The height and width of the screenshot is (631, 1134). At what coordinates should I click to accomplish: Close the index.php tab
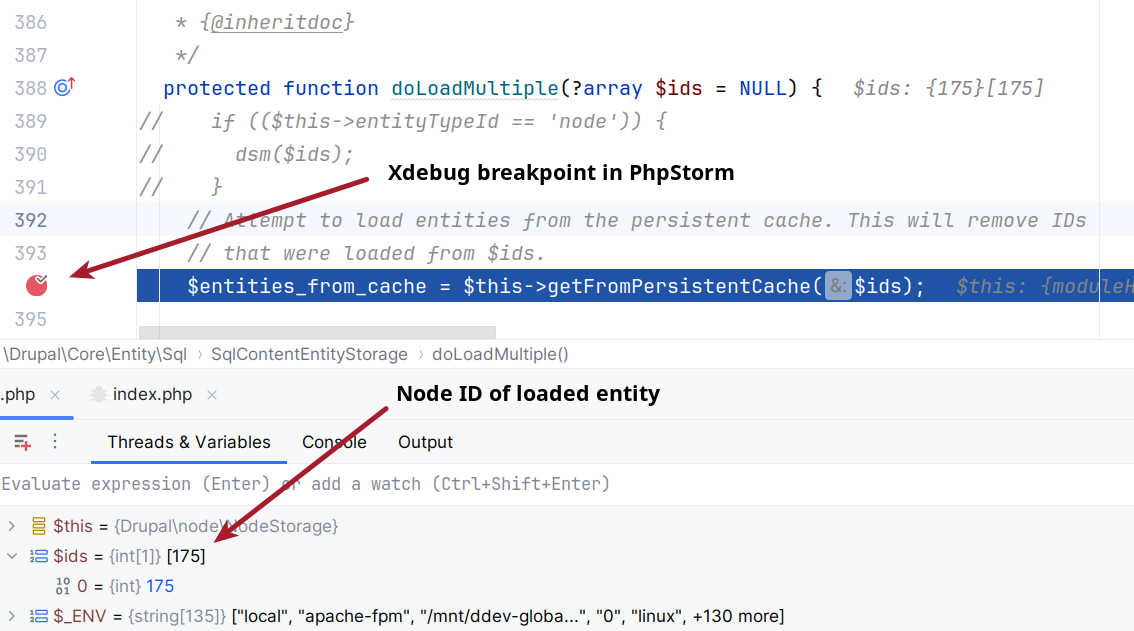point(212,394)
